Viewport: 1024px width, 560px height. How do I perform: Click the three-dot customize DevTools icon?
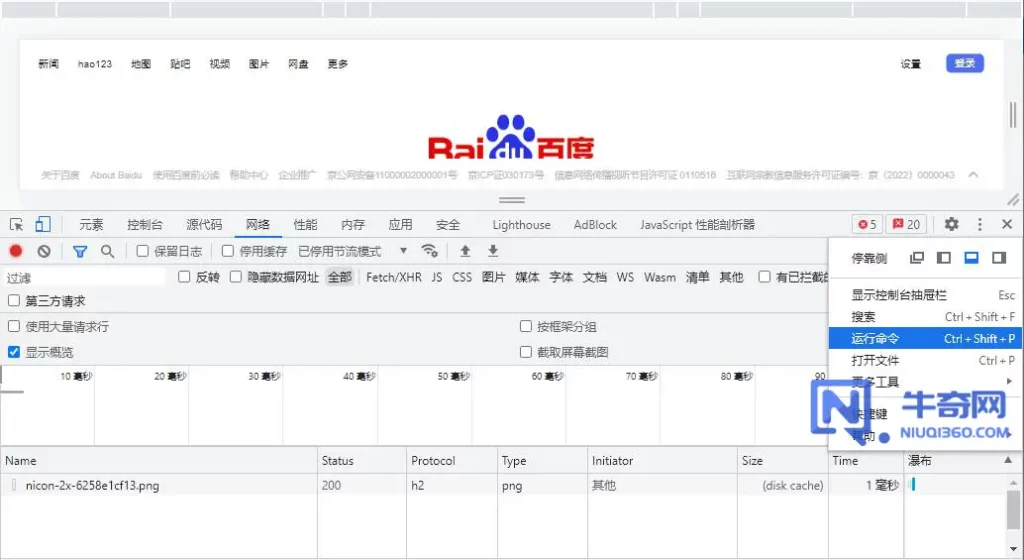(x=980, y=225)
